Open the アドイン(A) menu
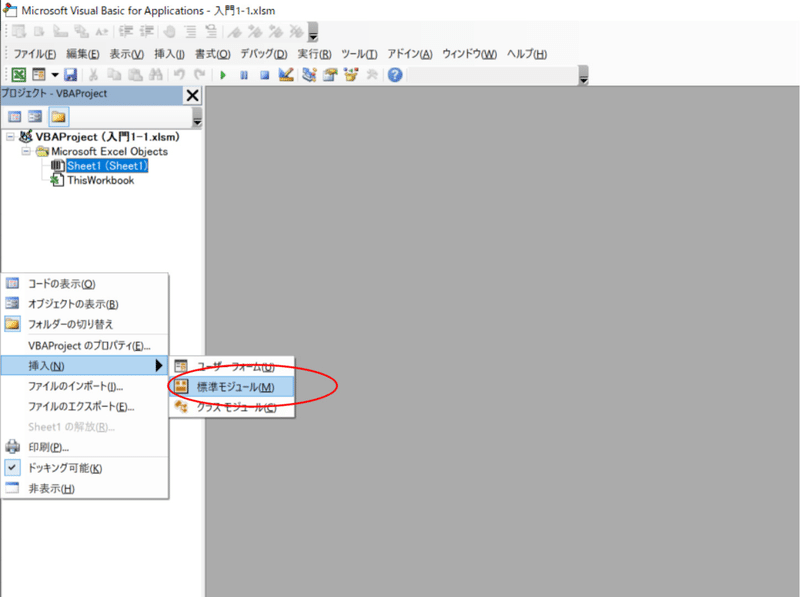 [x=410, y=54]
